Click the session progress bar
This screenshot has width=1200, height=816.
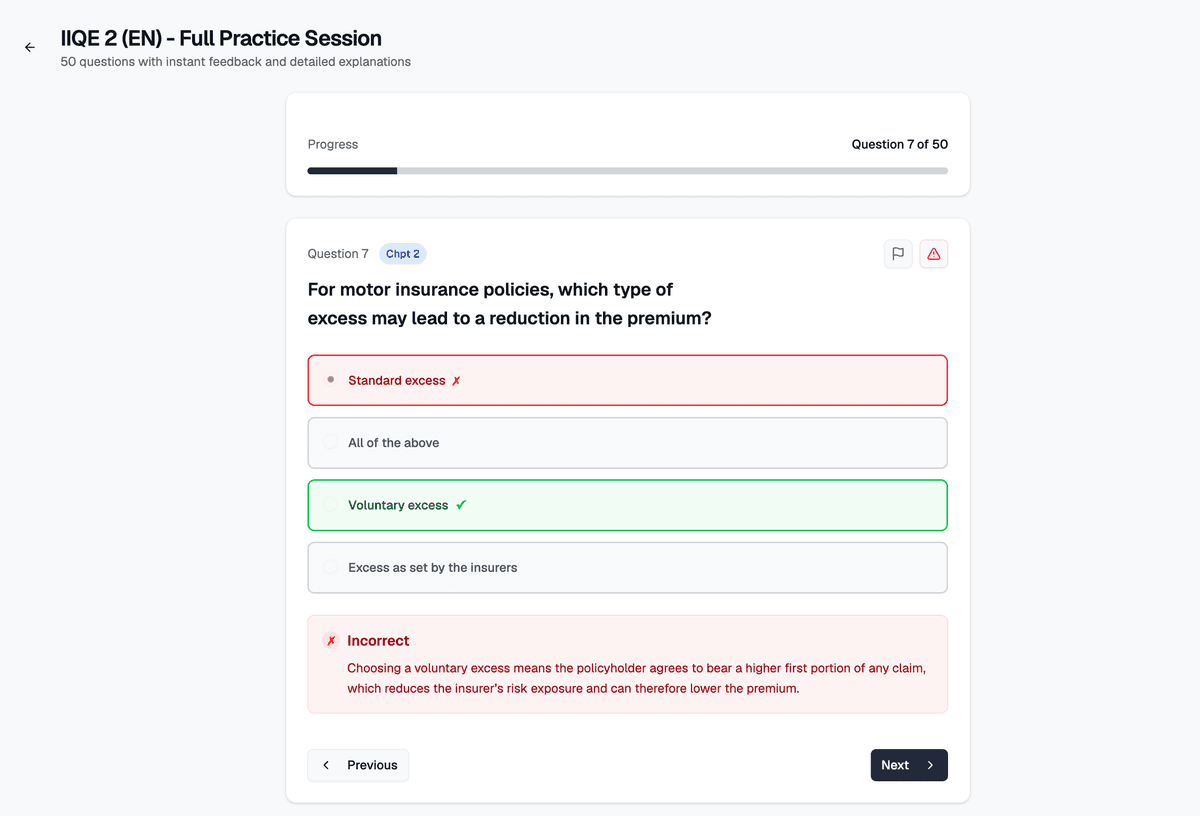(627, 170)
